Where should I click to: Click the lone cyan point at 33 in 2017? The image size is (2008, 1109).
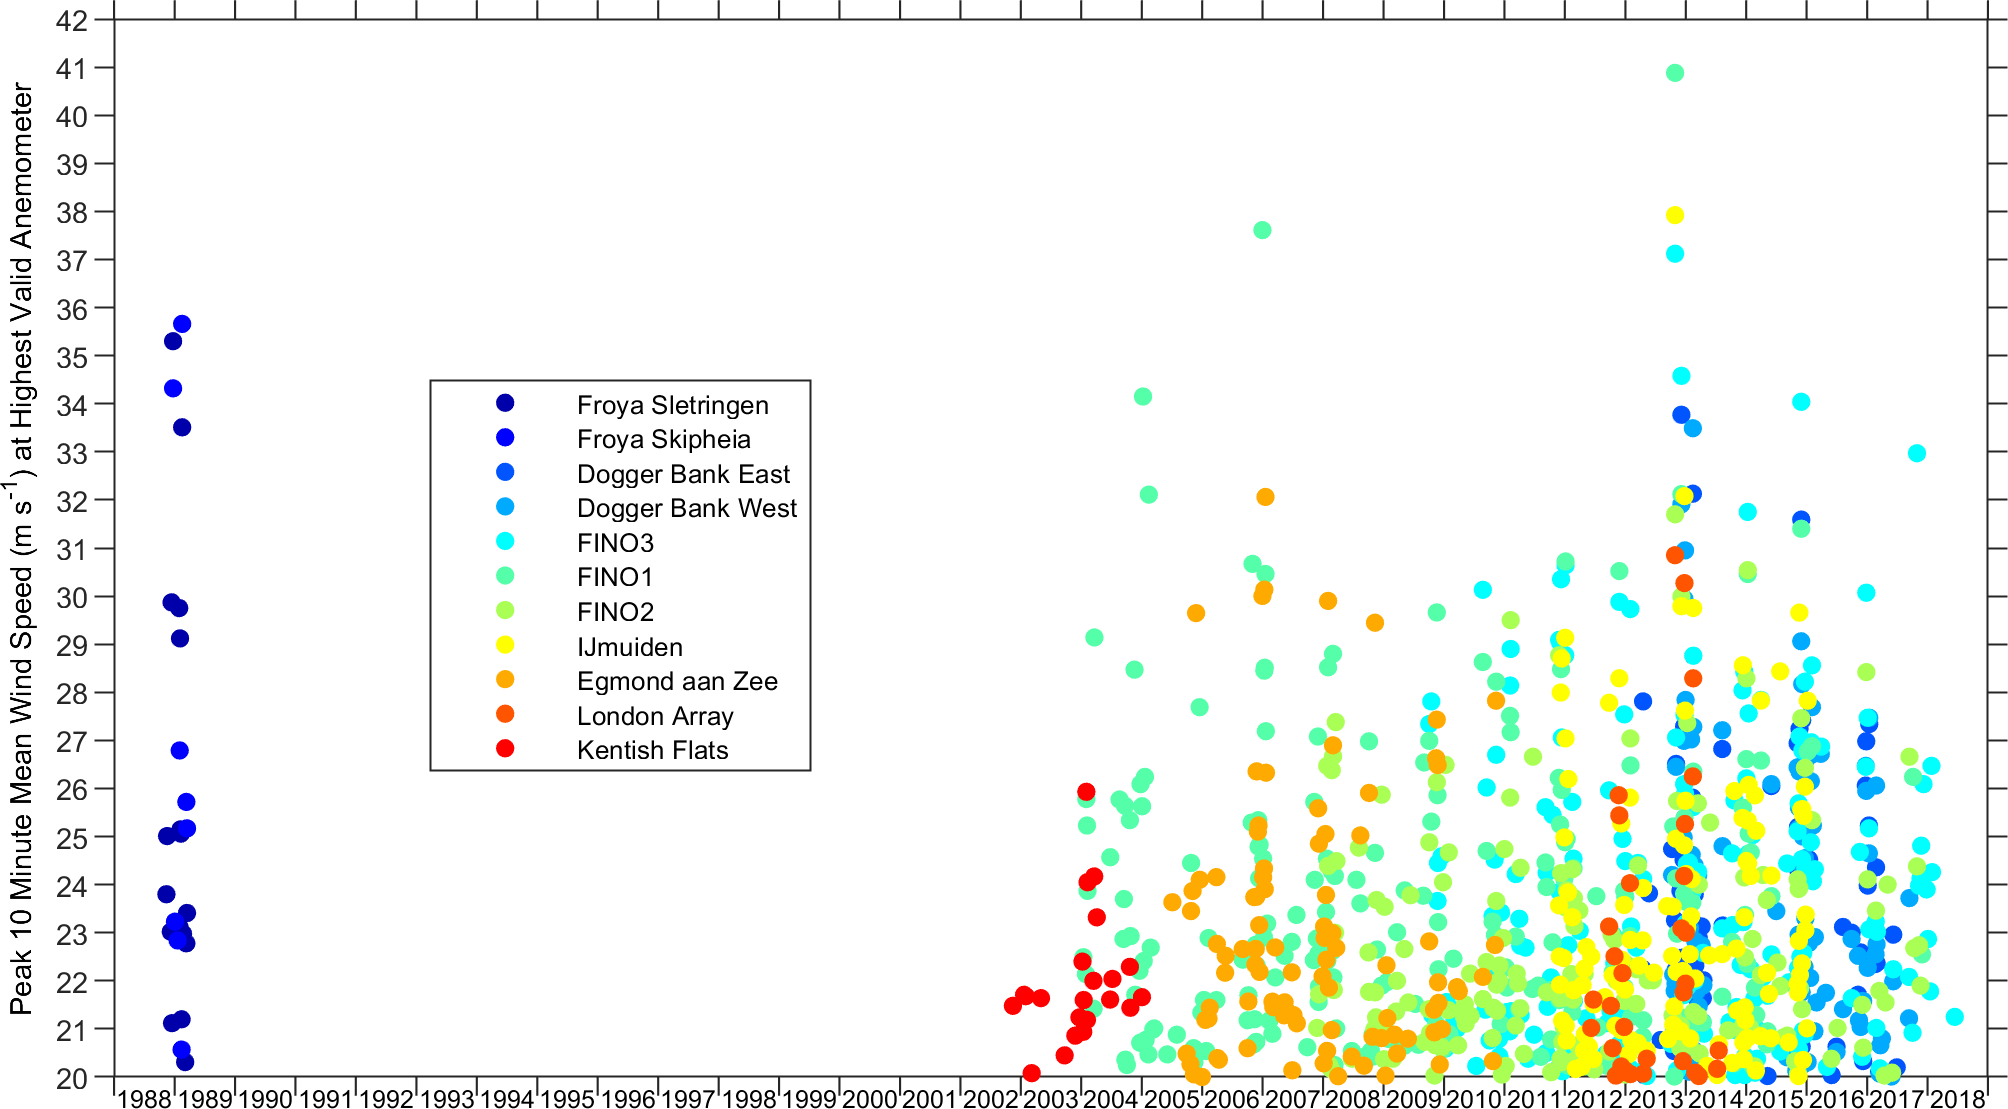click(1917, 453)
